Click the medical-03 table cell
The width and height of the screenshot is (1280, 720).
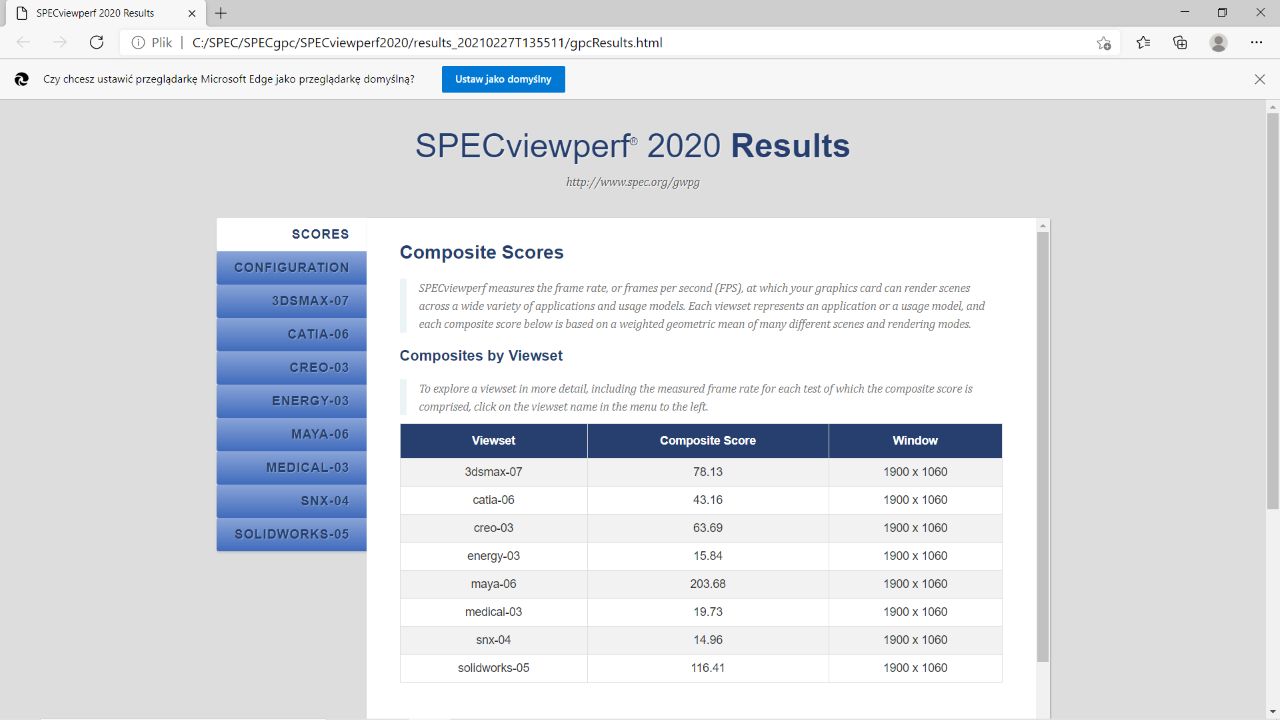point(494,612)
